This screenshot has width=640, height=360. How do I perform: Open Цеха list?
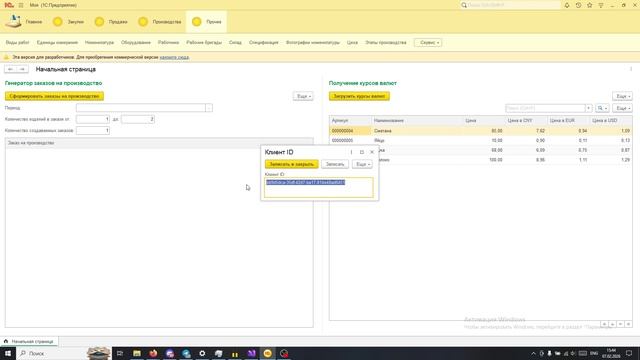(352, 42)
